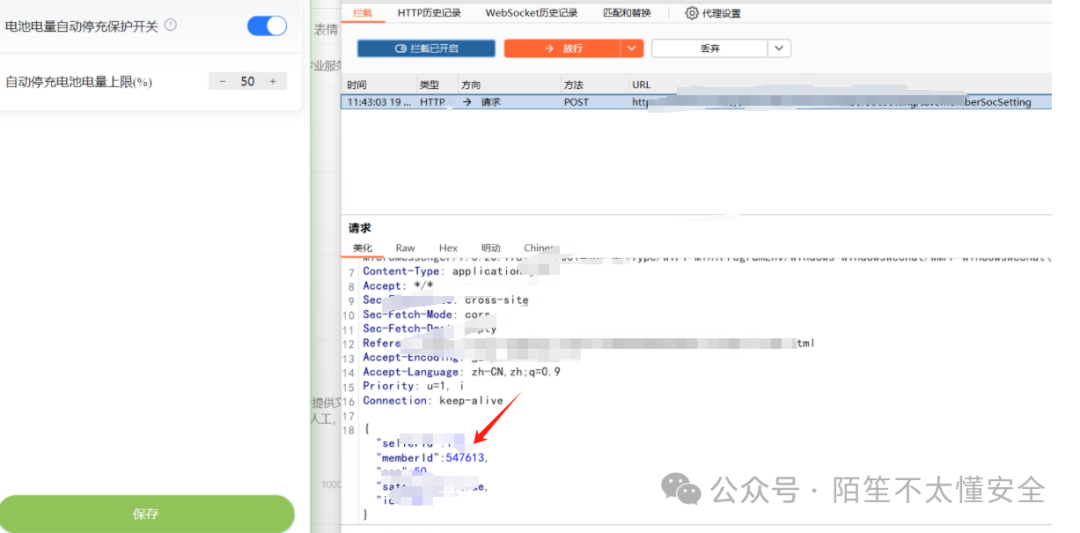1080x533 pixels.
Task: Toggle the 拦截已开启 intercept button
Action: pos(426,48)
